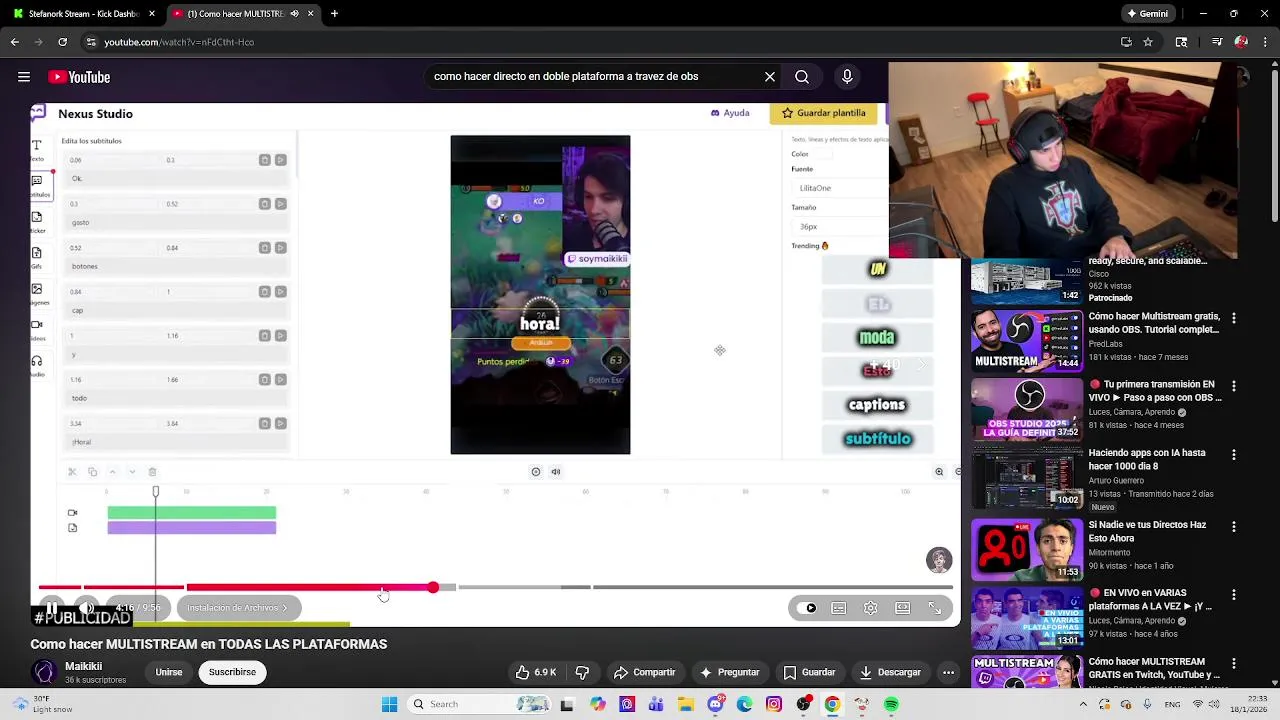Viewport: 1280px width, 720px height.
Task: Open Instagram from the taskbar
Action: (x=774, y=704)
